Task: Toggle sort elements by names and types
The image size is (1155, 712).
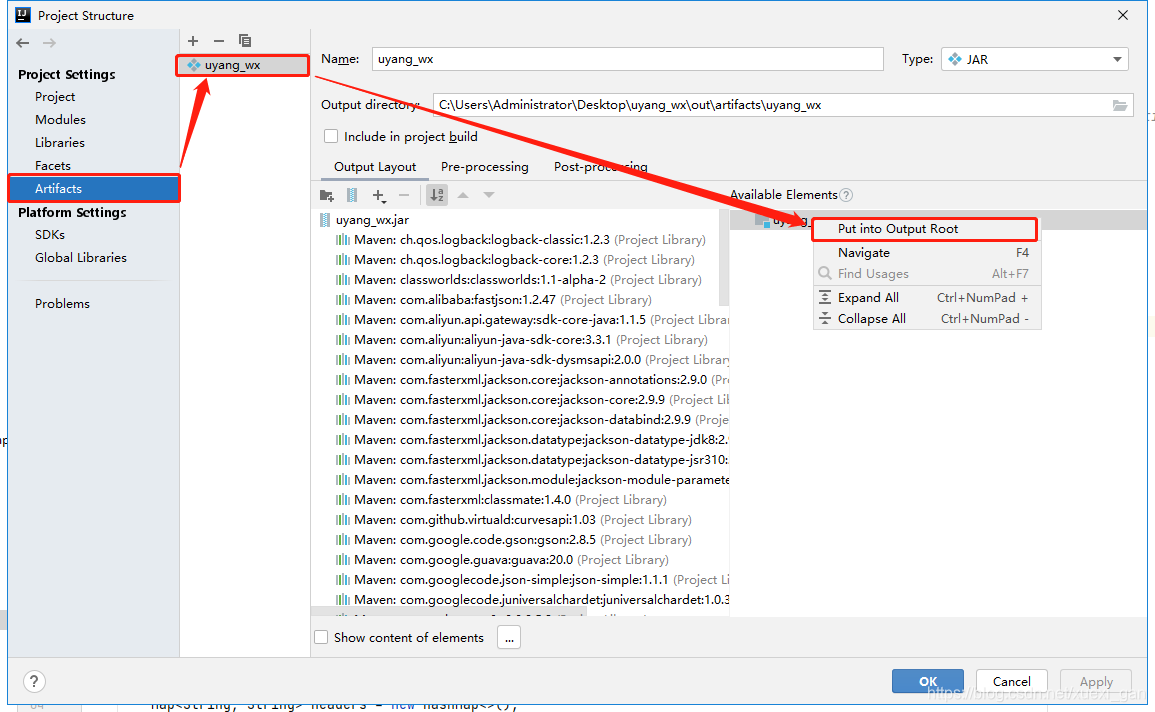Action: pyautogui.click(x=437, y=195)
